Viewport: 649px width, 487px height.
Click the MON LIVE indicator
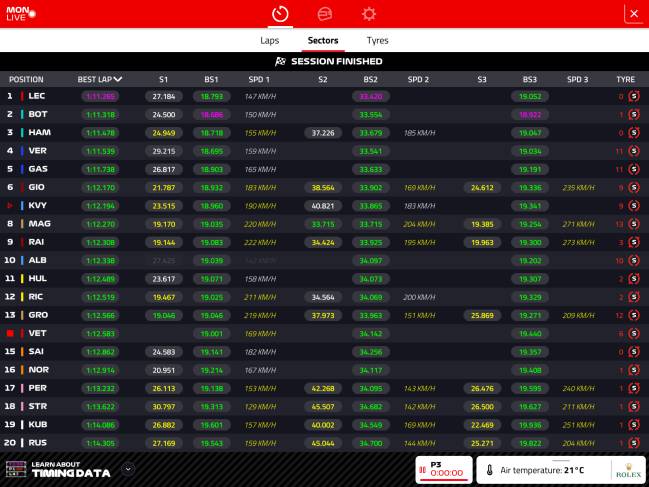[x=20, y=14]
